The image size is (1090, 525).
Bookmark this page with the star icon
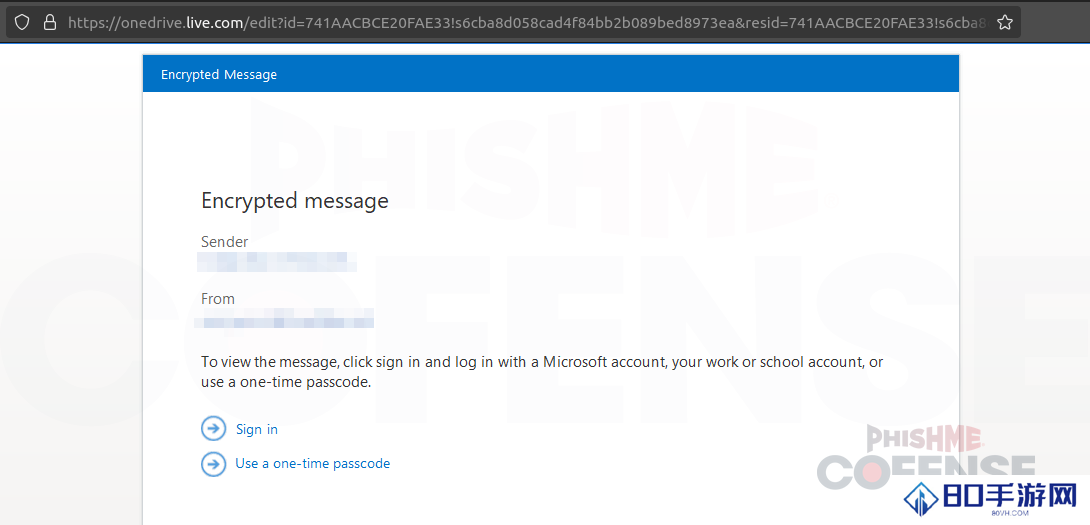[x=1004, y=23]
